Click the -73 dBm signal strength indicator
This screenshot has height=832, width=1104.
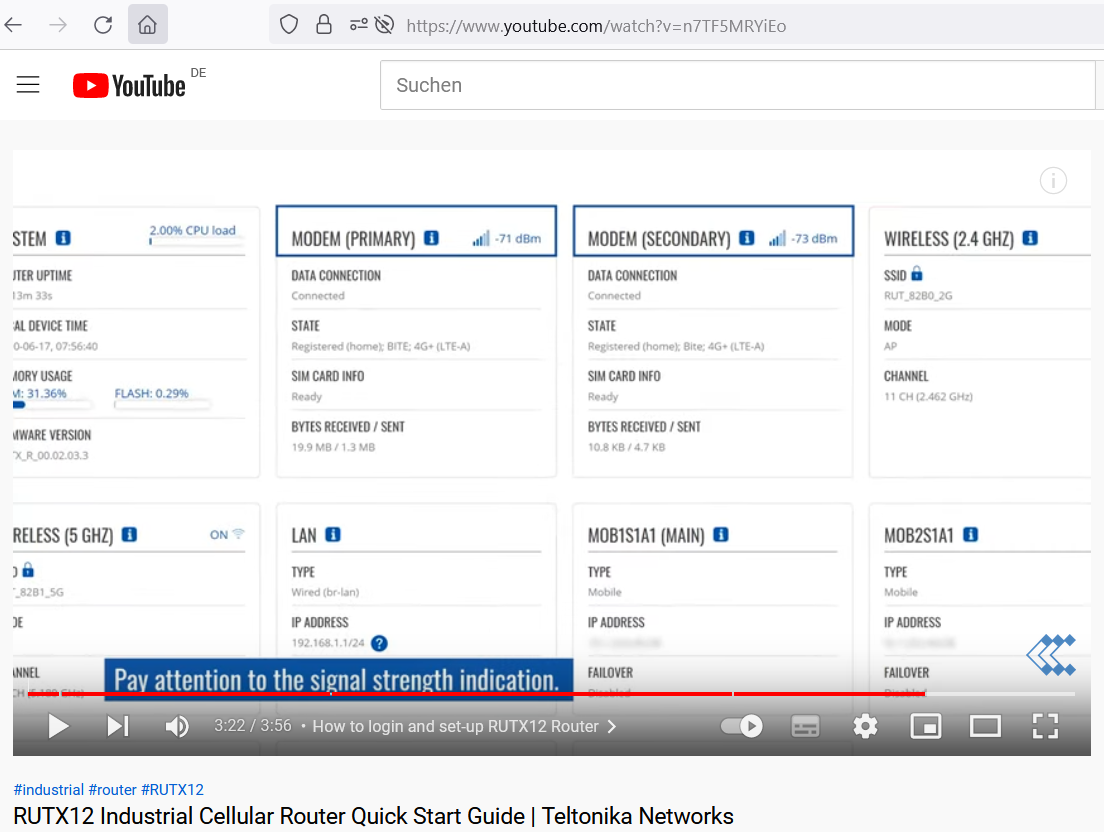click(803, 239)
